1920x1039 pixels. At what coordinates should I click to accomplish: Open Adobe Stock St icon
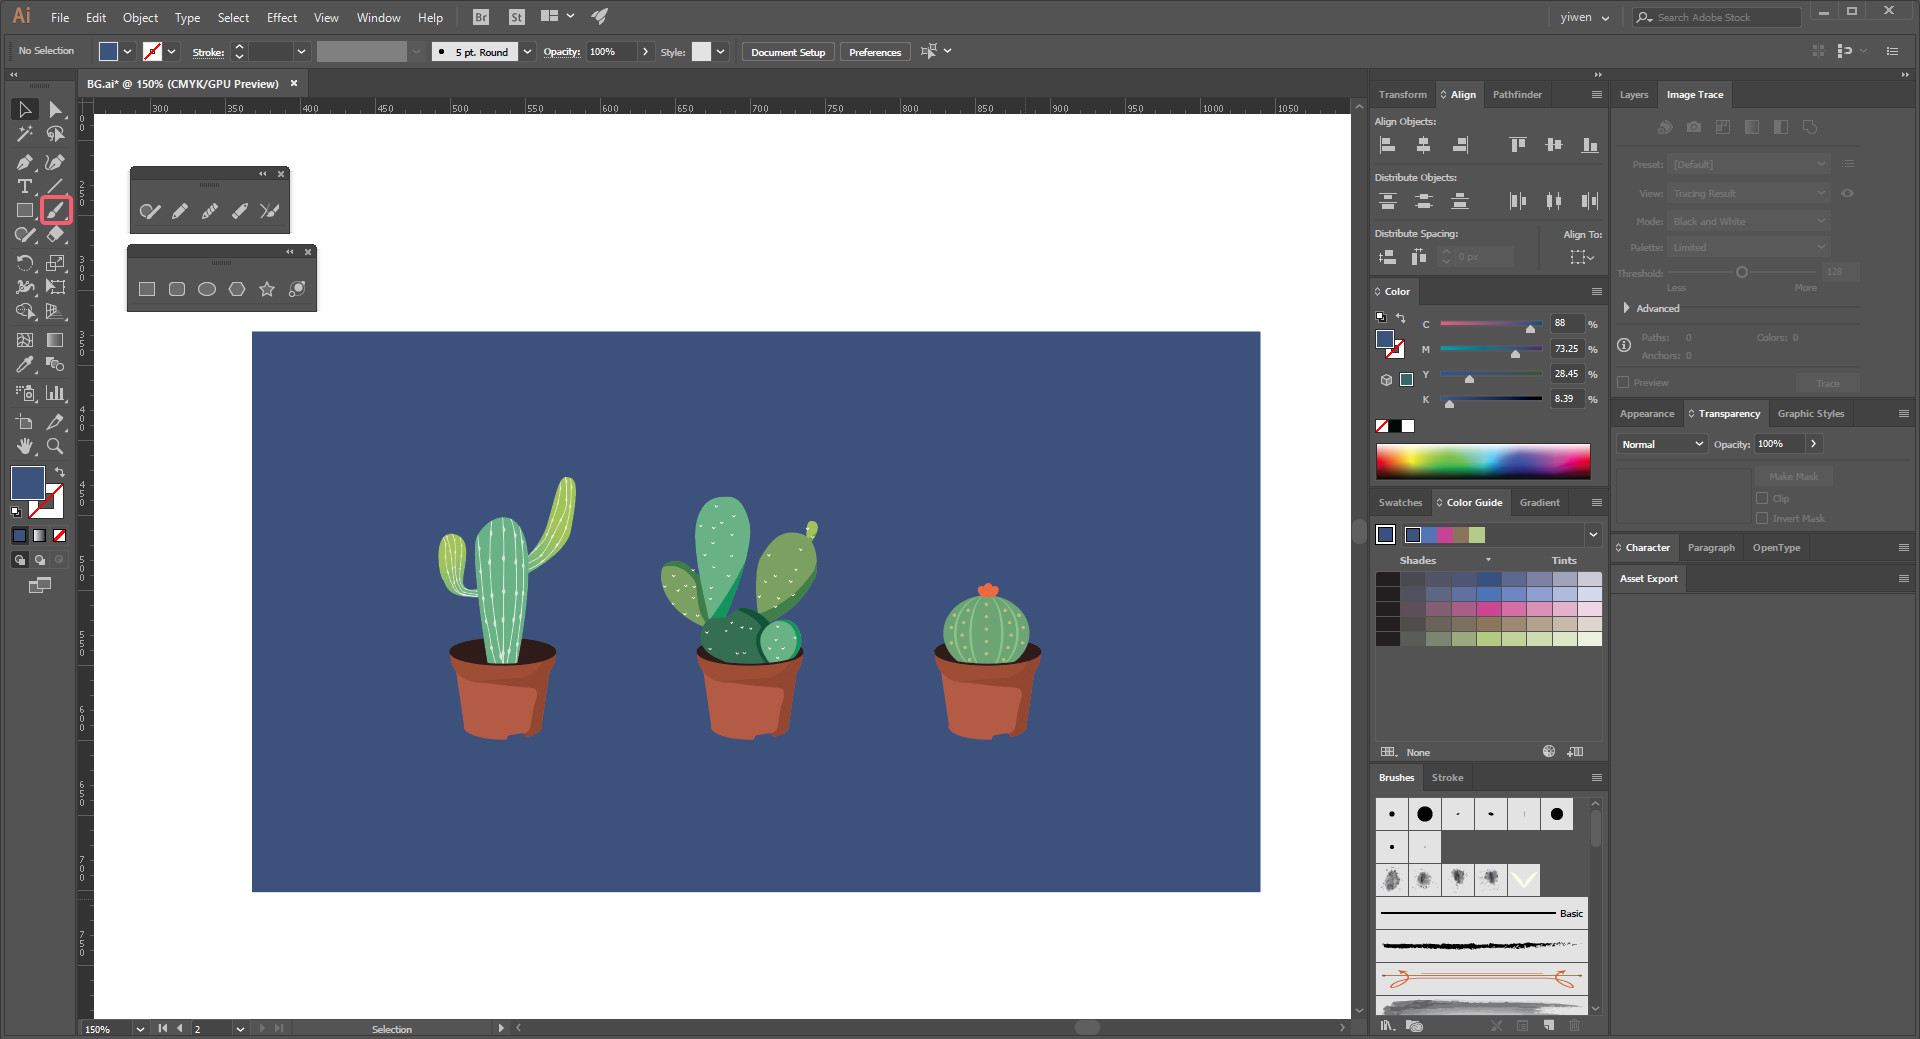click(x=516, y=17)
